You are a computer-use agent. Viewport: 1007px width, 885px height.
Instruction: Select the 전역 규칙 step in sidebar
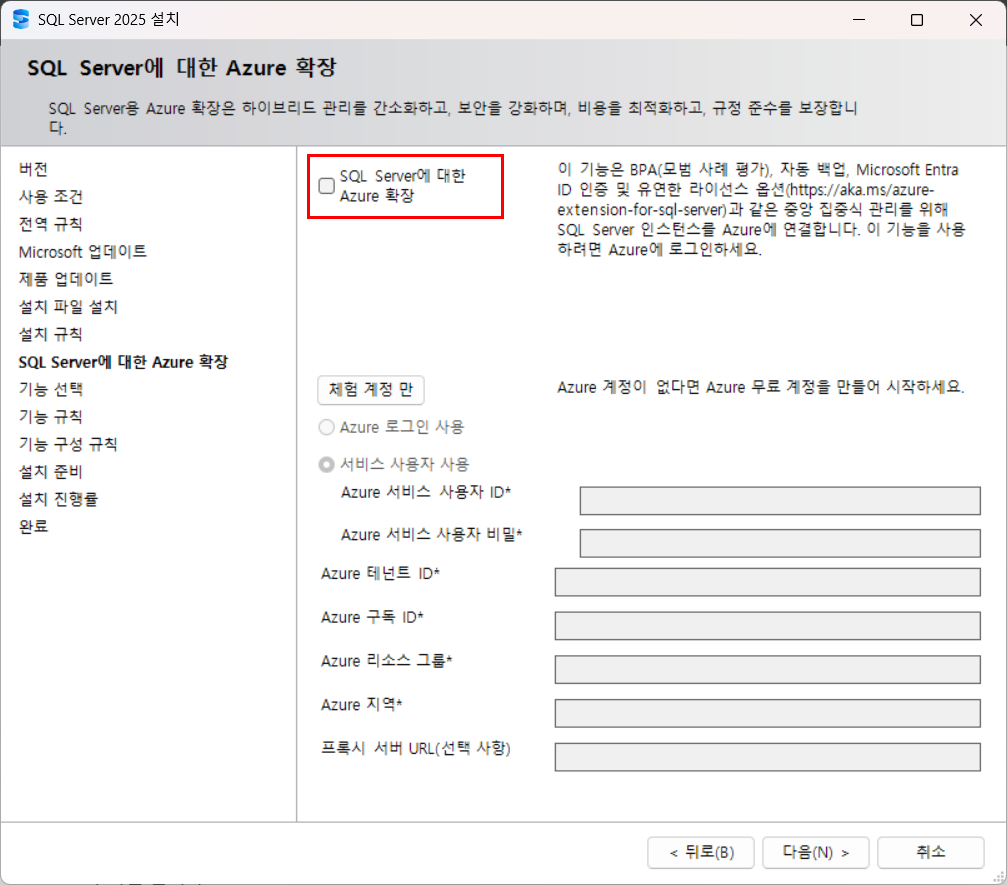pos(51,224)
